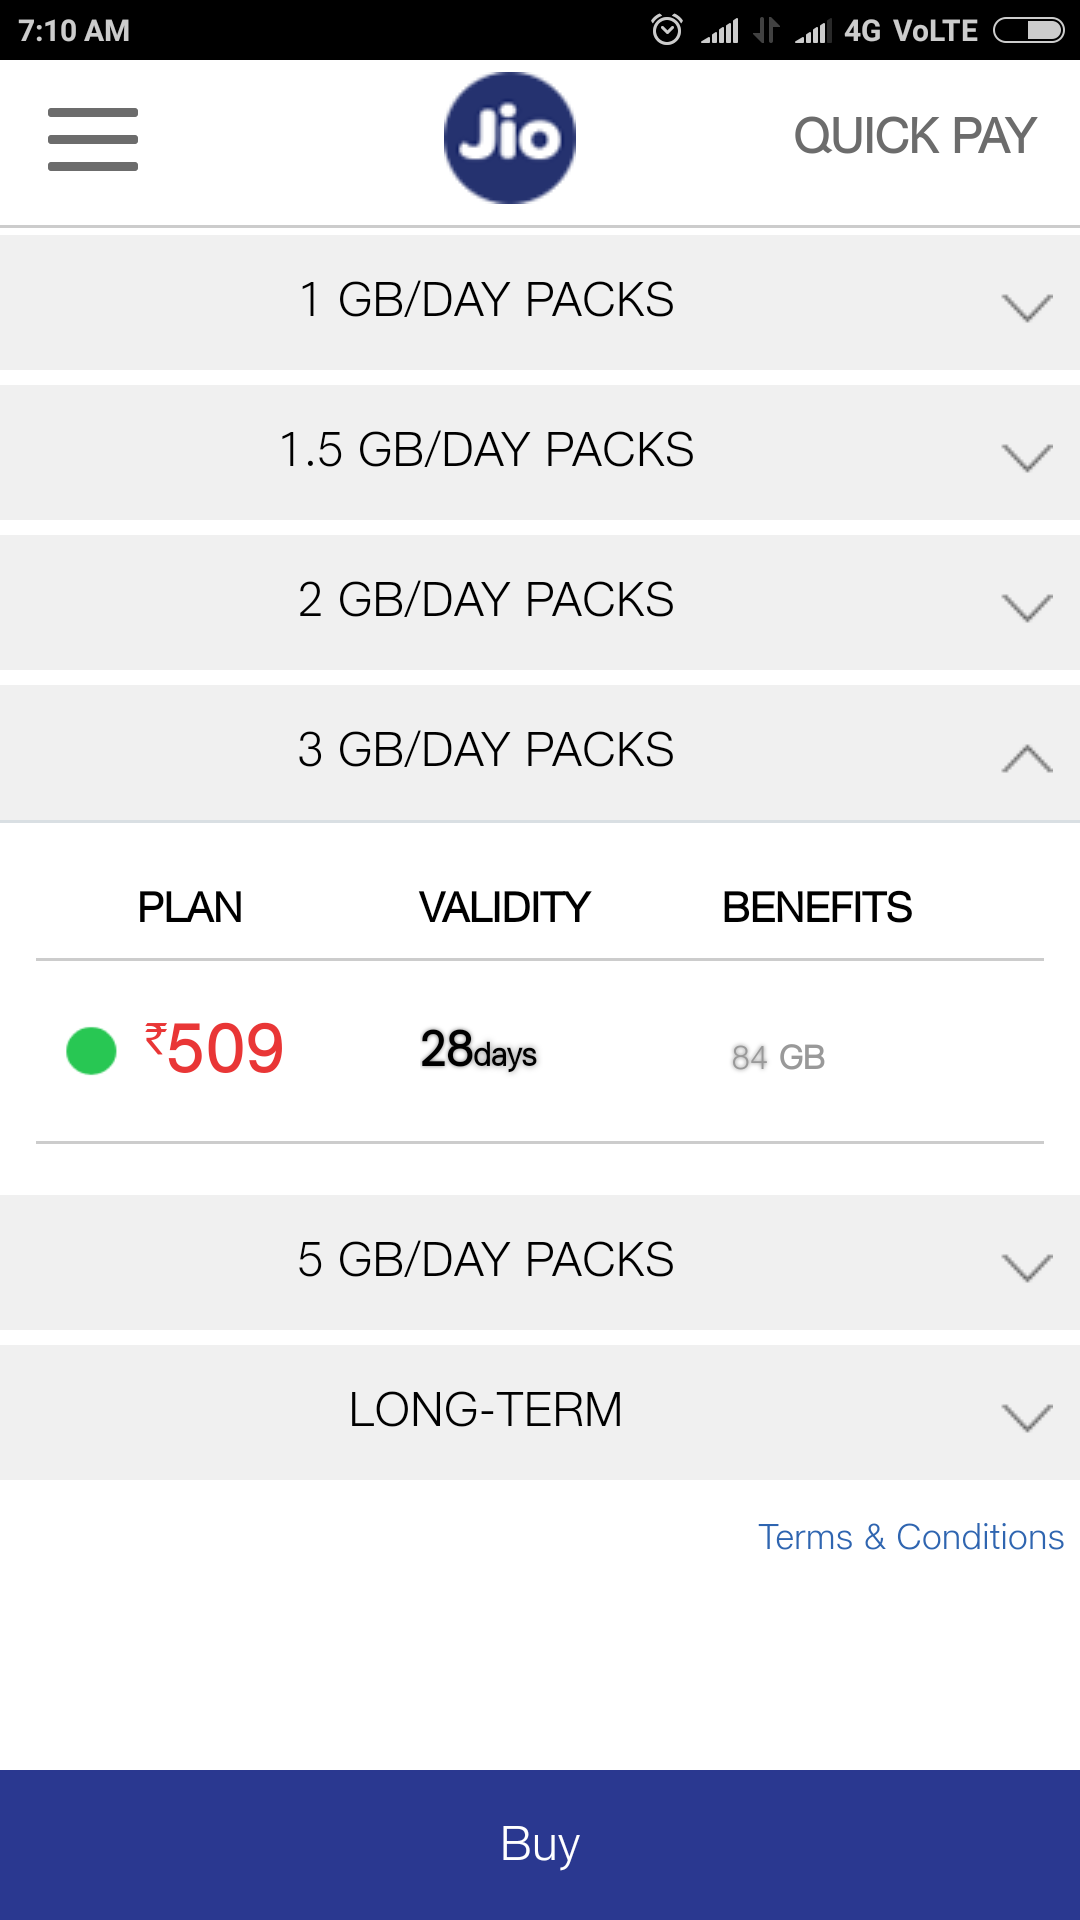Image resolution: width=1080 pixels, height=1920 pixels.
Task: Open QUICK PAY
Action: click(915, 136)
